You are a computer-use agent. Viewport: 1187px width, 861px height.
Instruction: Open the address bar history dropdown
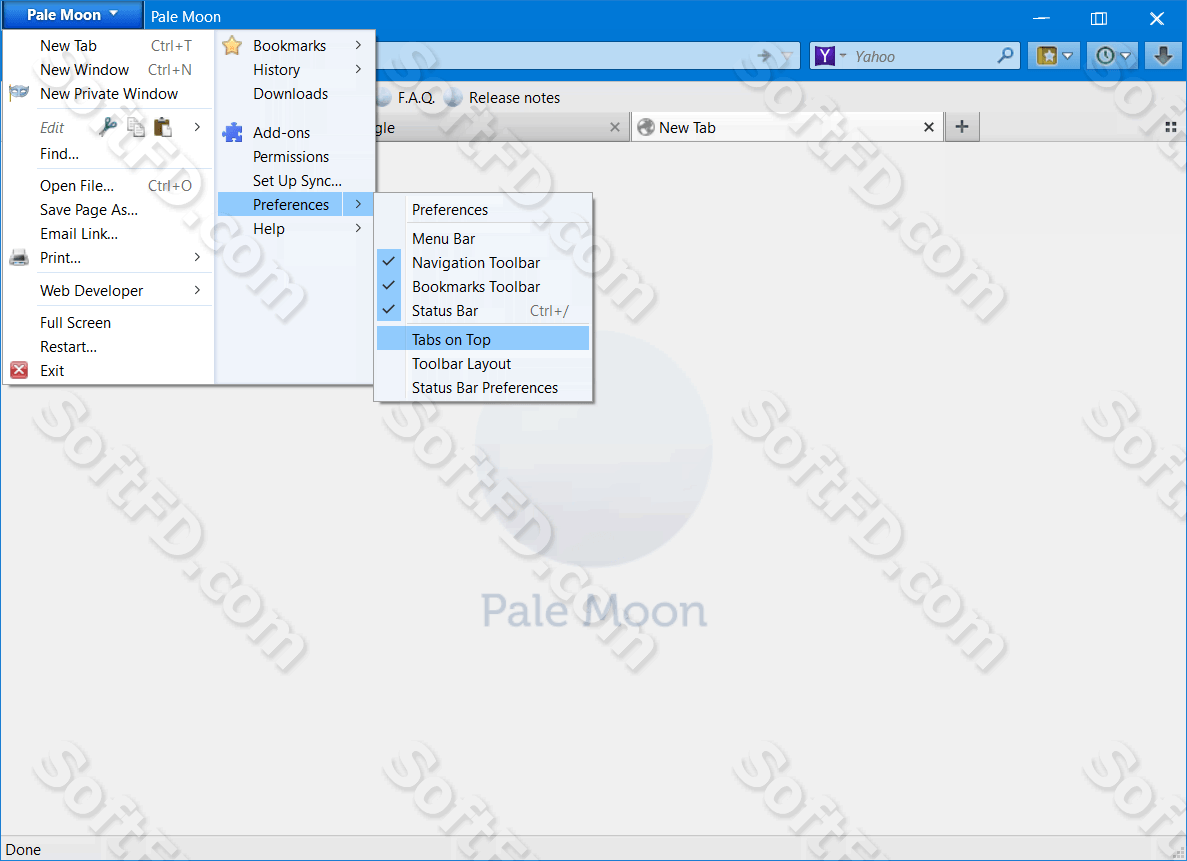(787, 56)
